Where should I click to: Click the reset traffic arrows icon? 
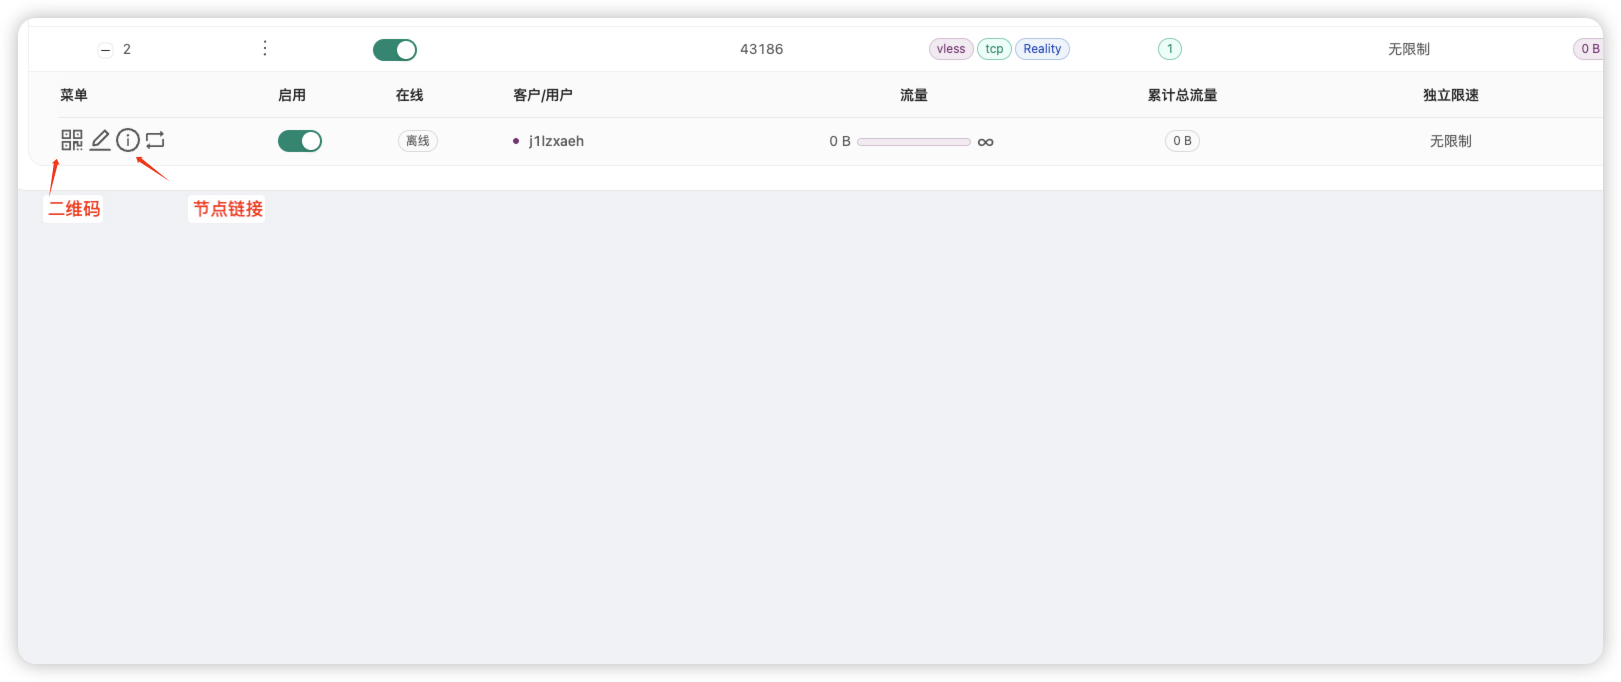155,141
